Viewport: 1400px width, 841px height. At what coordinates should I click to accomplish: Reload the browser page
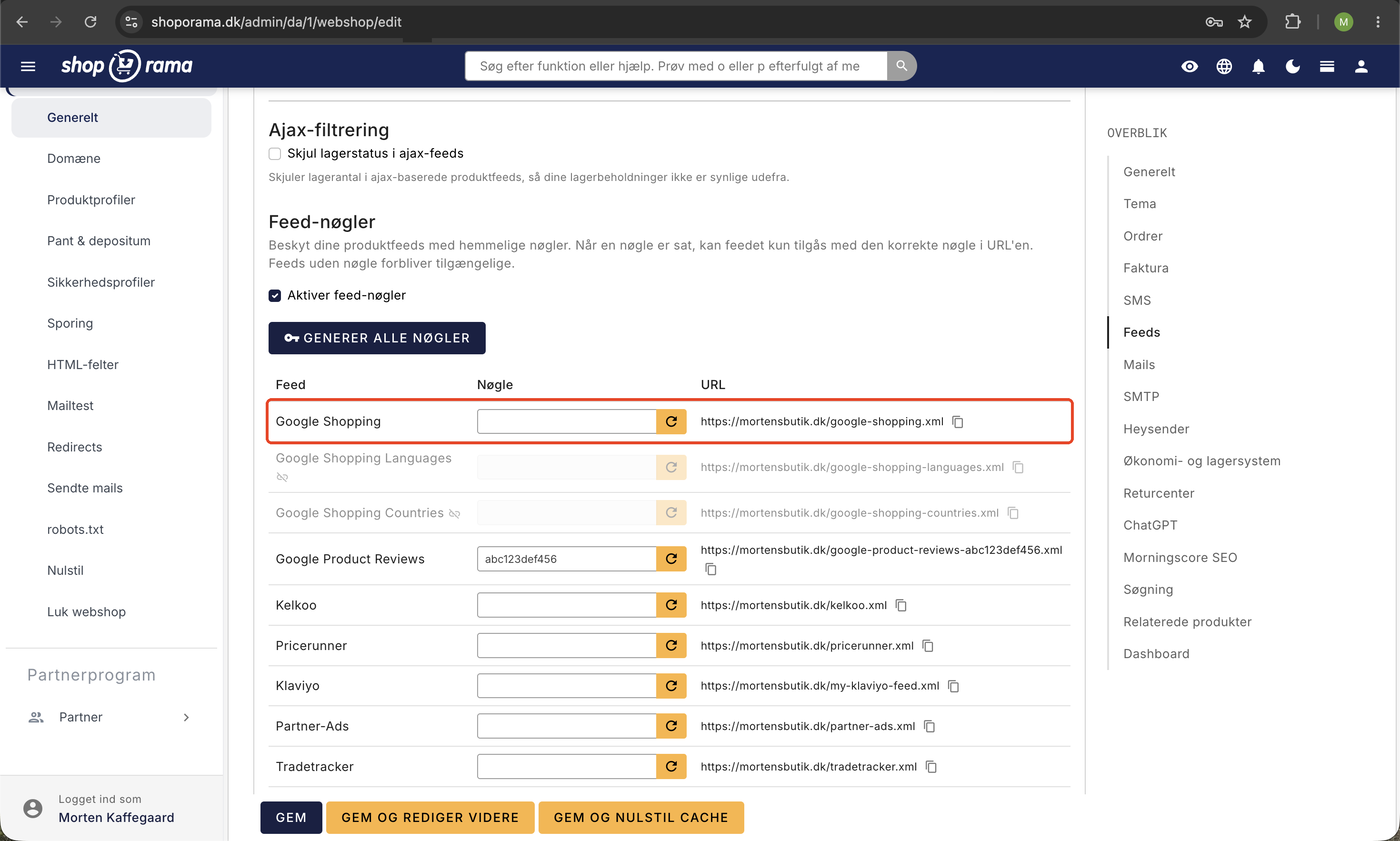tap(91, 21)
